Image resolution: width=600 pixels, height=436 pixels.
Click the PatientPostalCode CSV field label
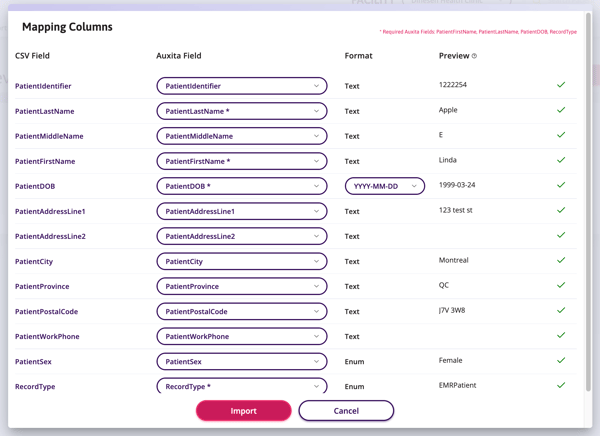click(47, 312)
